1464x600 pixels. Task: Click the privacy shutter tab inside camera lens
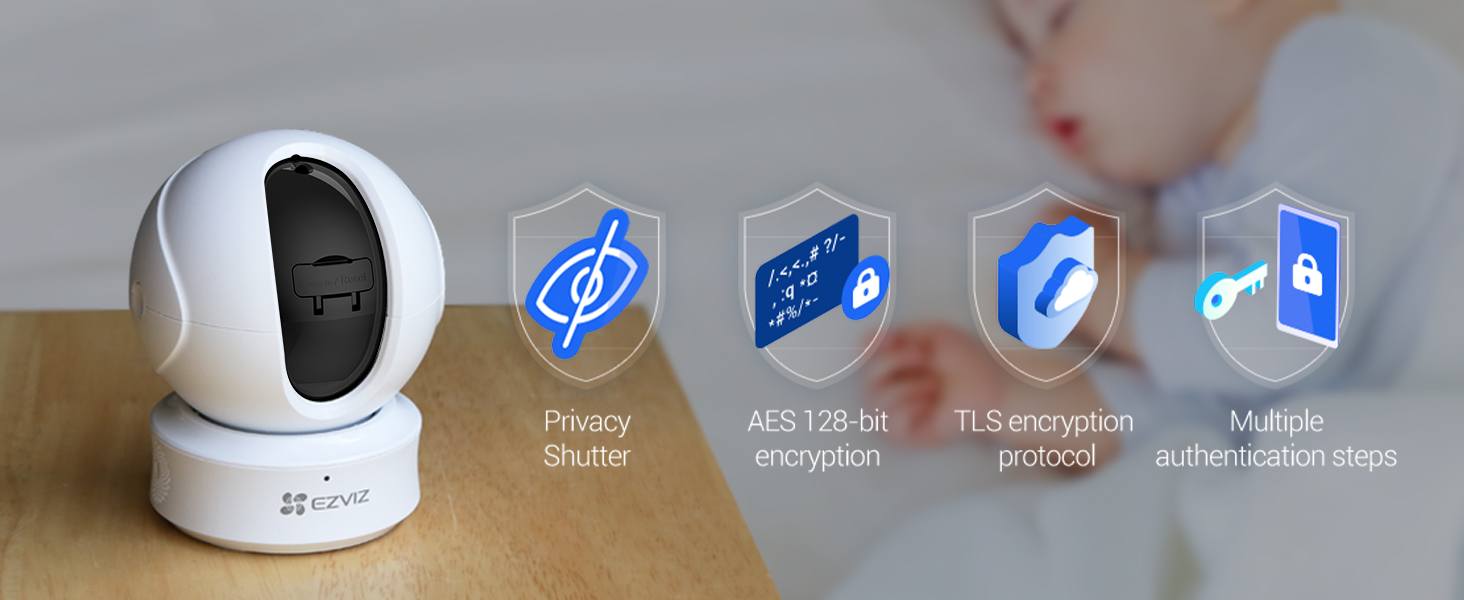click(x=337, y=285)
